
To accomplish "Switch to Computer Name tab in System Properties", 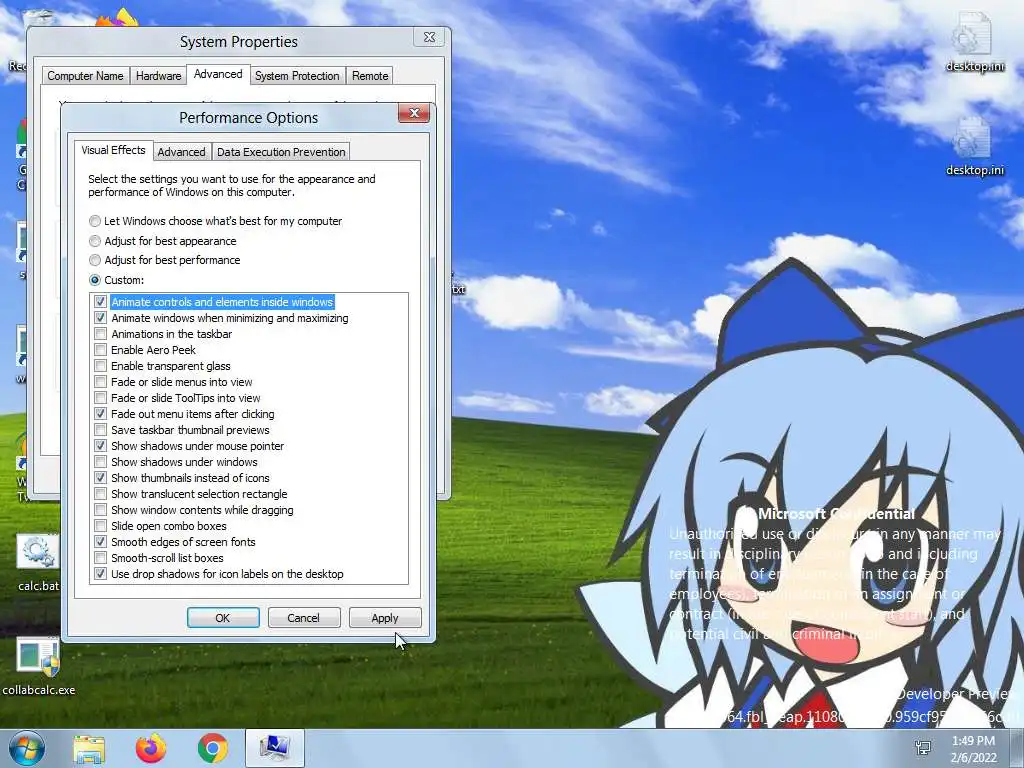I will tap(85, 76).
